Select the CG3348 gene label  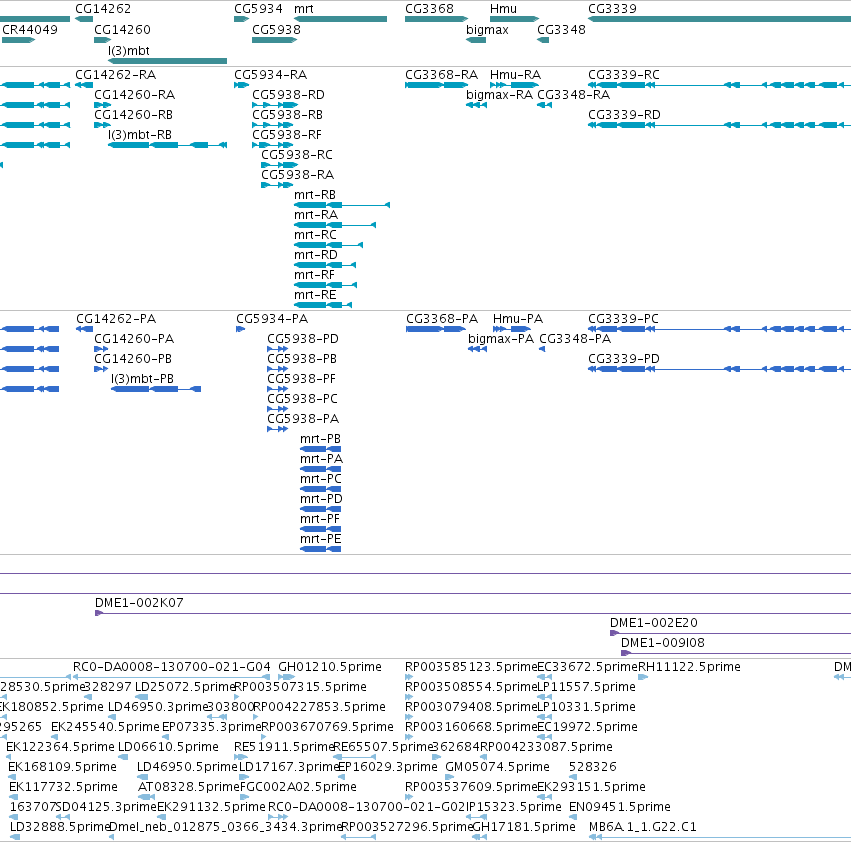coord(561,29)
